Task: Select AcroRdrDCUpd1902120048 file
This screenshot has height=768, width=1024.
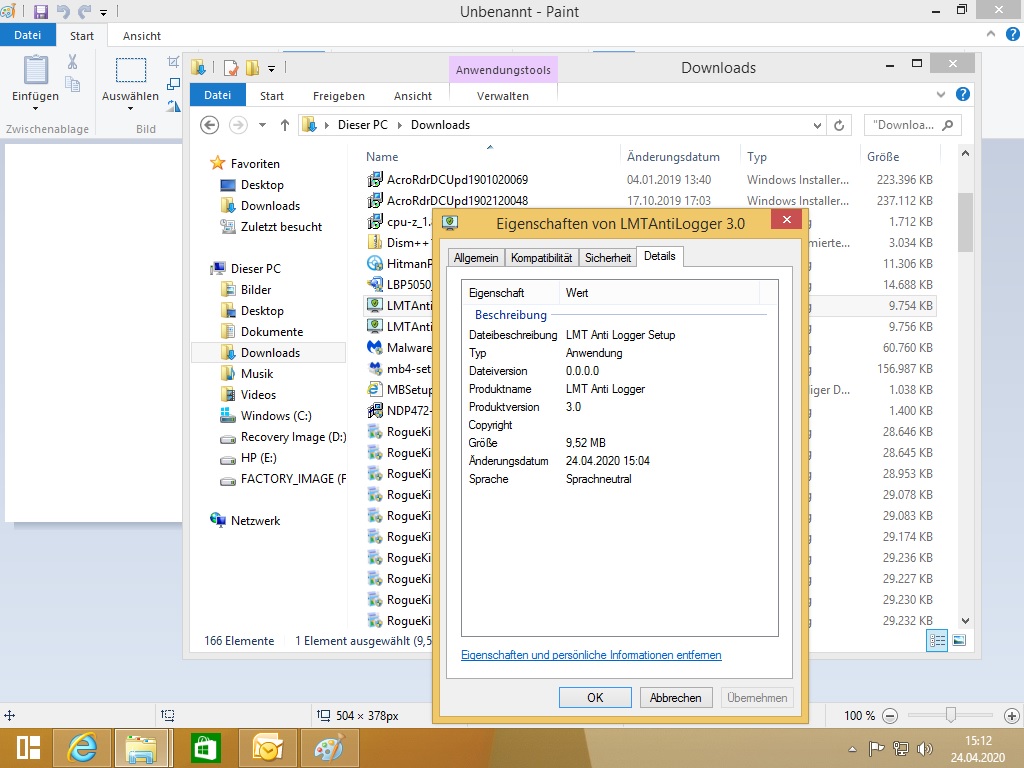Action: click(x=457, y=200)
